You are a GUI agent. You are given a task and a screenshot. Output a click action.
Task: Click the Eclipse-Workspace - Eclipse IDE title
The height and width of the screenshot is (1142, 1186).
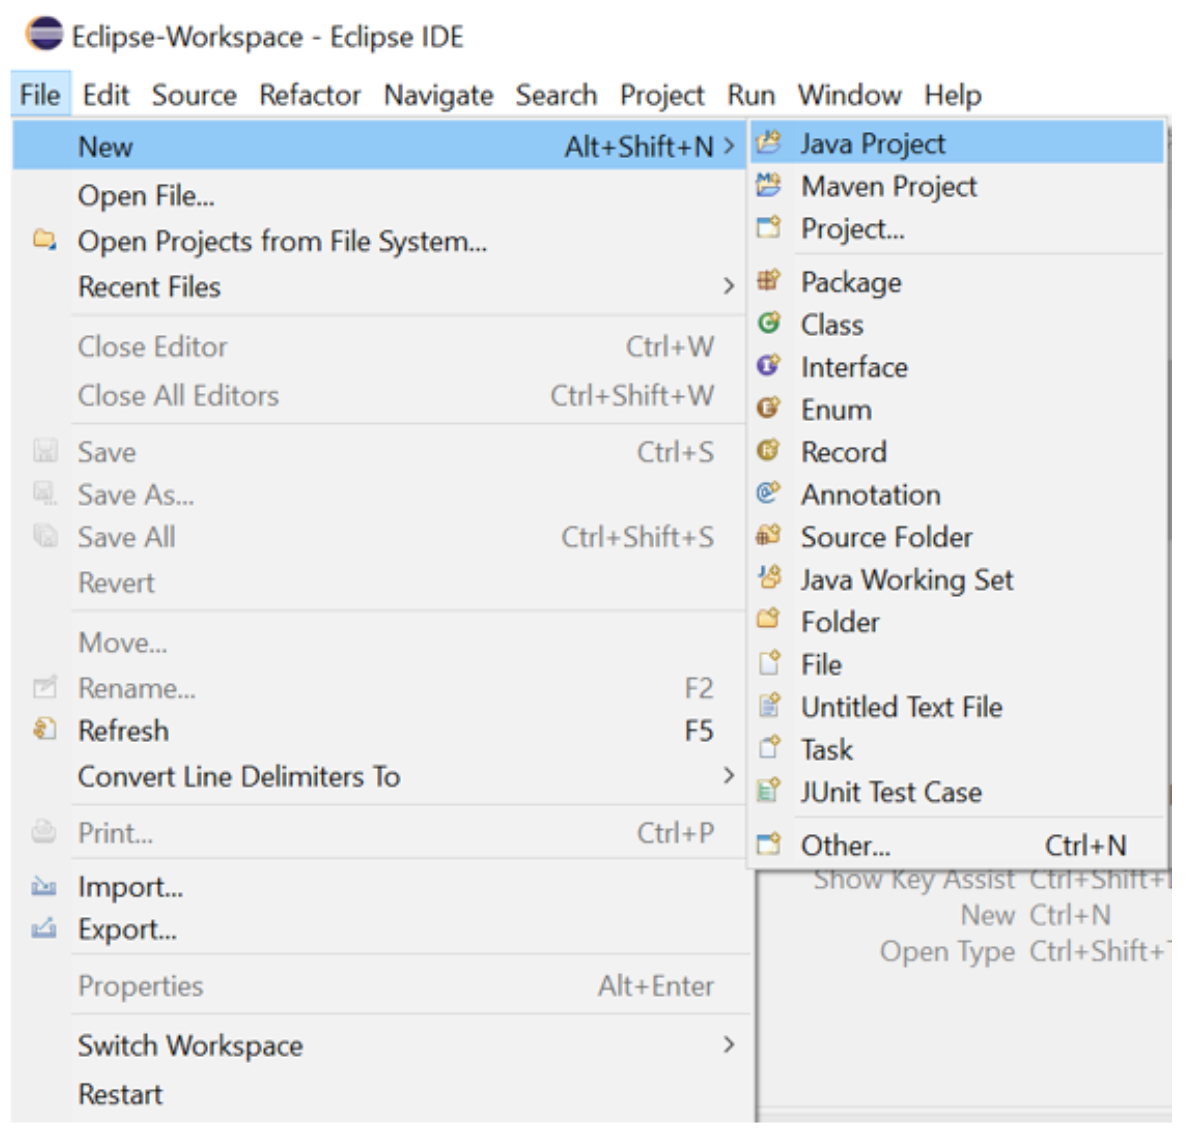point(268,36)
